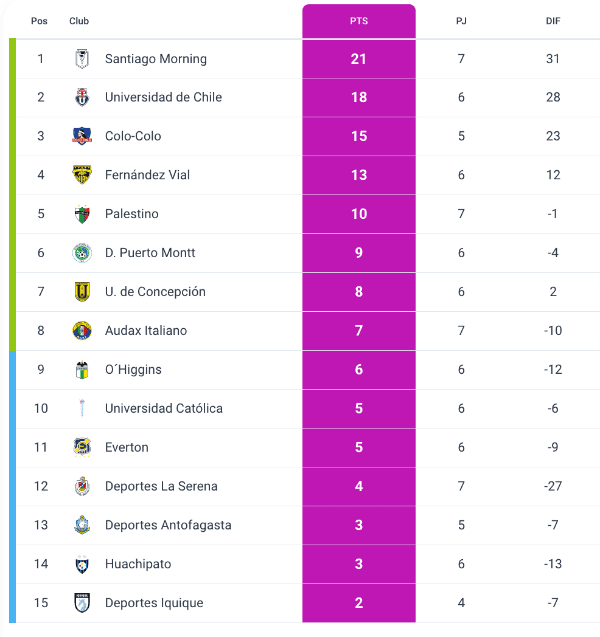Click the Club column header

79,21
